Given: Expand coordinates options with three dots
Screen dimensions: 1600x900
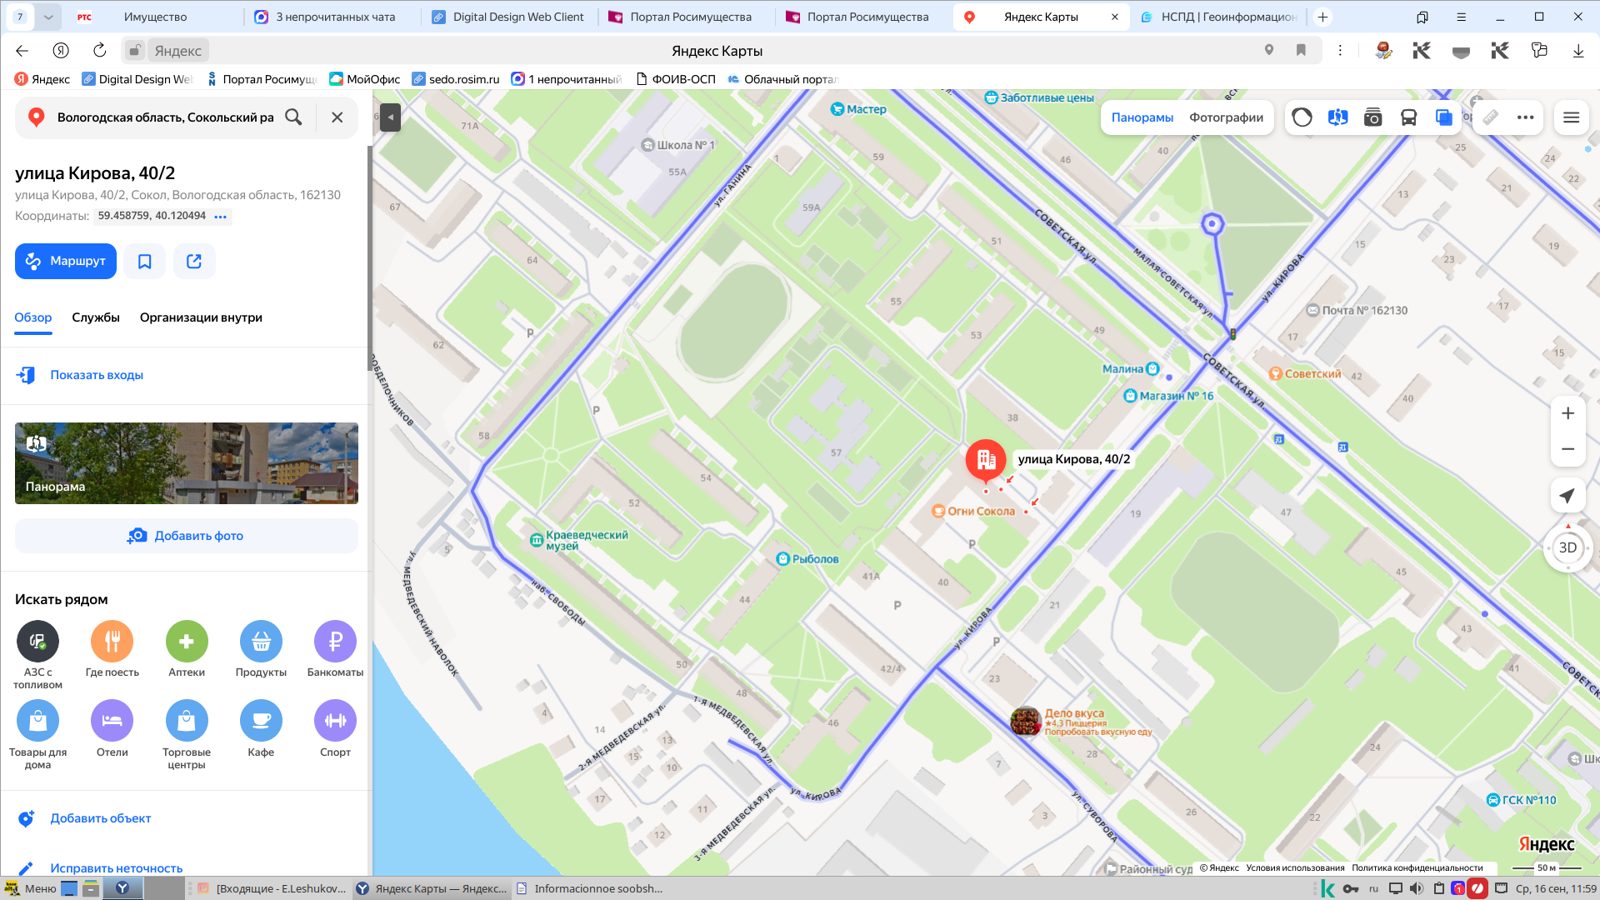Looking at the screenshot, I should (x=221, y=216).
